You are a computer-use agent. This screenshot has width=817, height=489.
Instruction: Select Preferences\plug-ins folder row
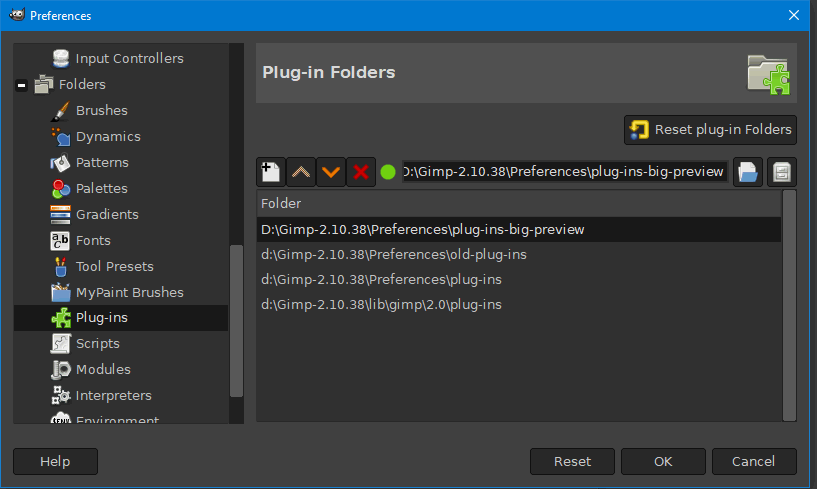pyautogui.click(x=518, y=279)
